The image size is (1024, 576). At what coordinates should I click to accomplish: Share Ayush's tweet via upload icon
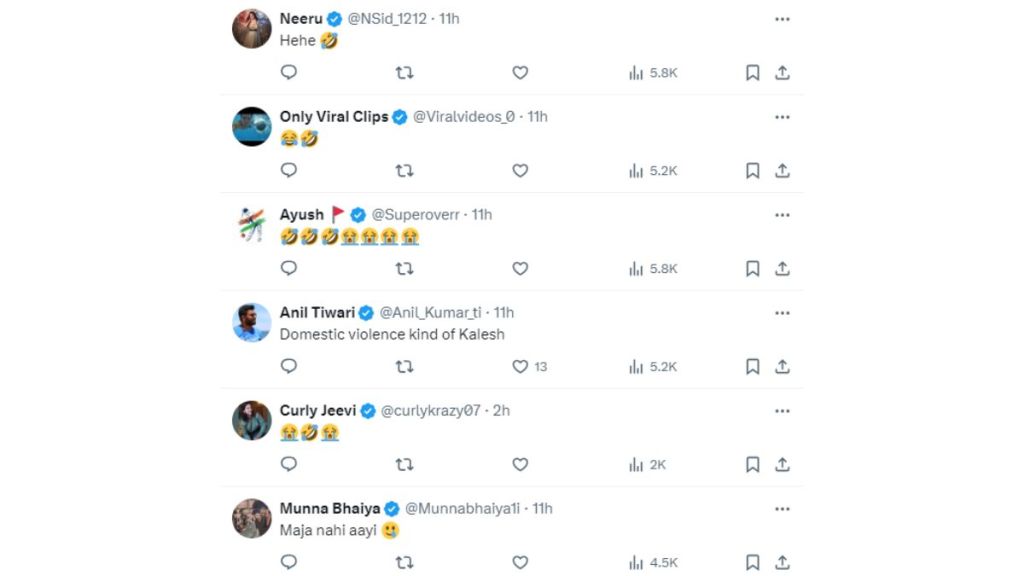click(x=782, y=268)
